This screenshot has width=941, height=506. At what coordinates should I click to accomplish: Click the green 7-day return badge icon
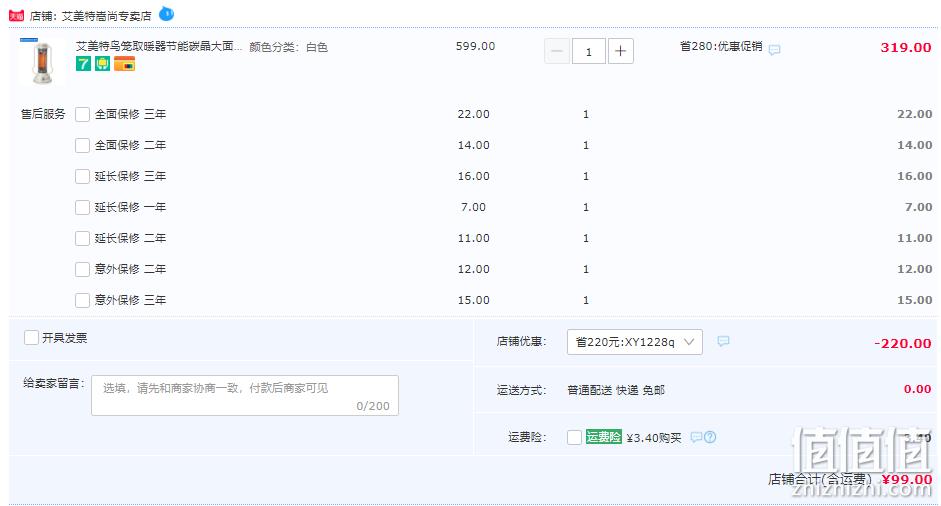pos(83,64)
